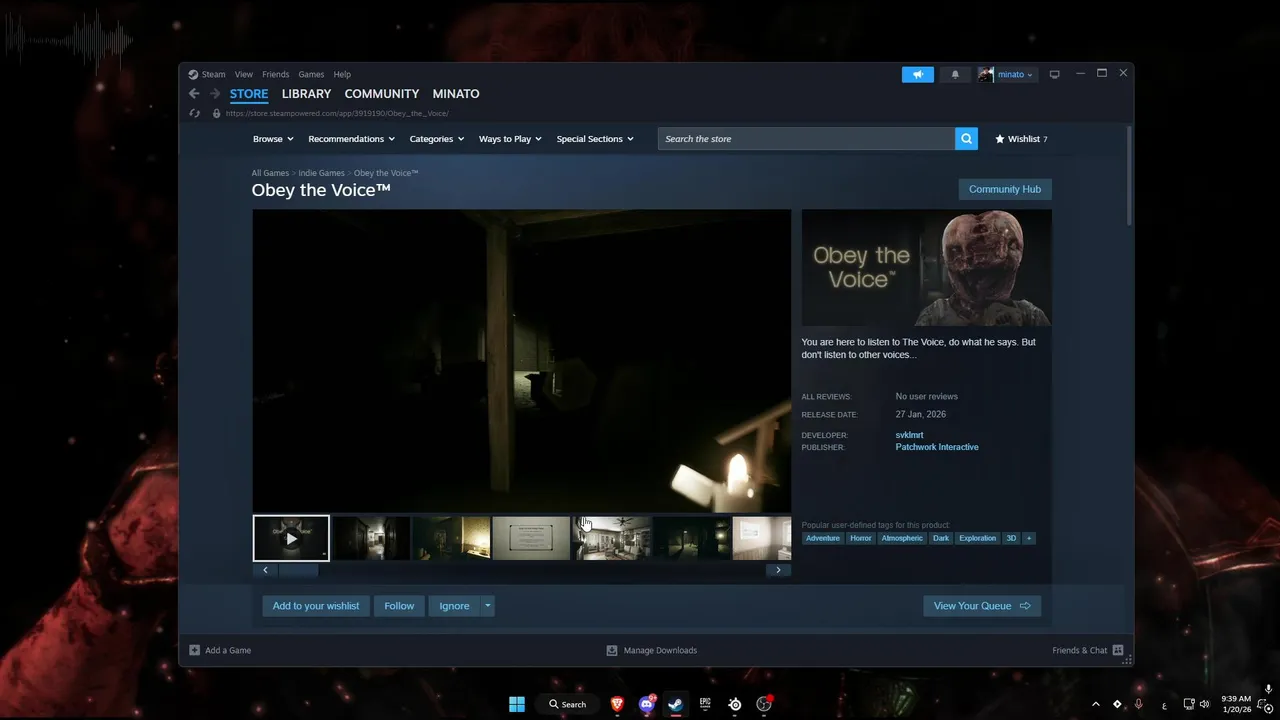Switch to the LIBRARY tab

306,94
